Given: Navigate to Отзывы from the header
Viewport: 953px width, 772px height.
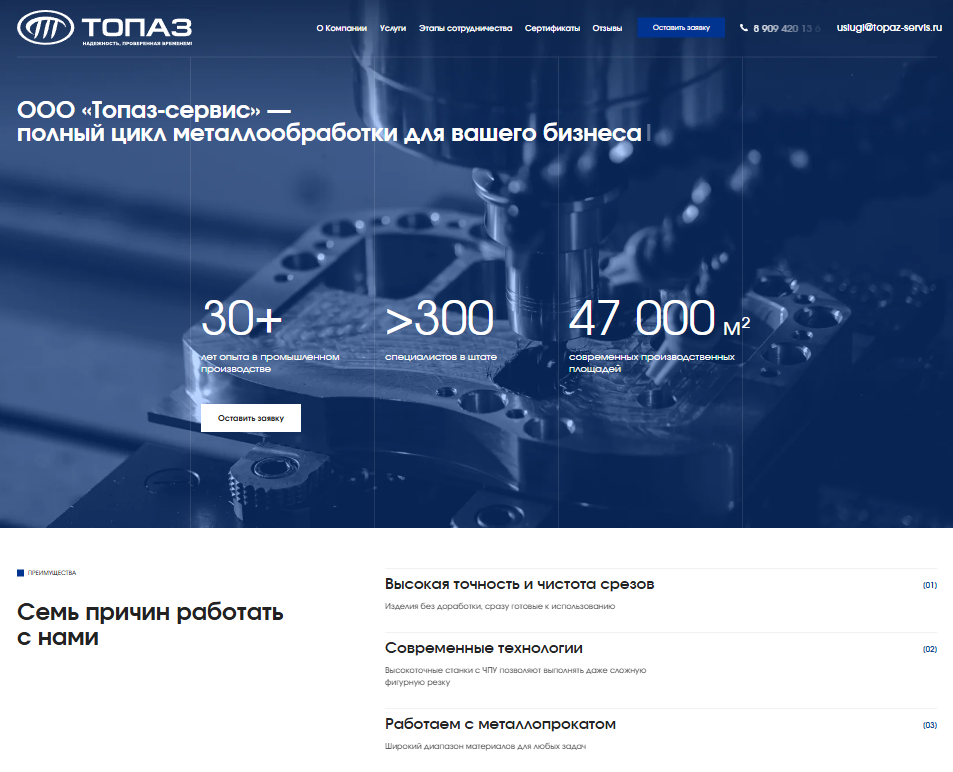Looking at the screenshot, I should [x=607, y=28].
